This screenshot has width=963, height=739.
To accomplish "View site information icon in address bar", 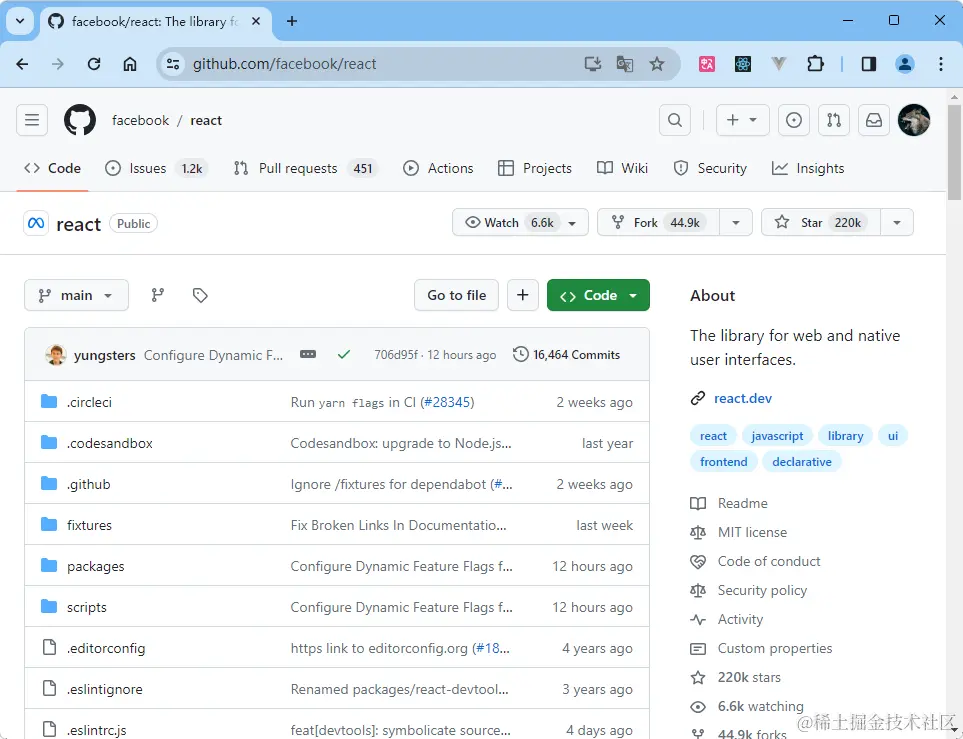I will pos(173,64).
